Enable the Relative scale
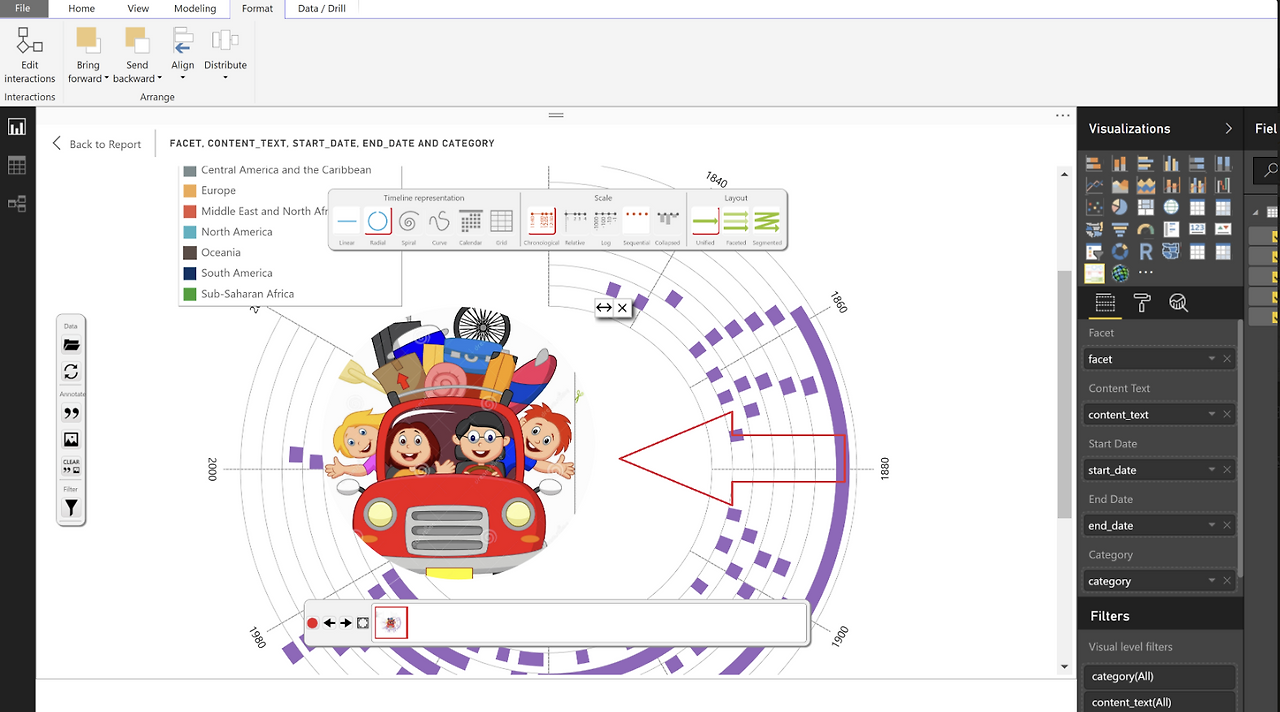1280x712 pixels. pyautogui.click(x=573, y=221)
